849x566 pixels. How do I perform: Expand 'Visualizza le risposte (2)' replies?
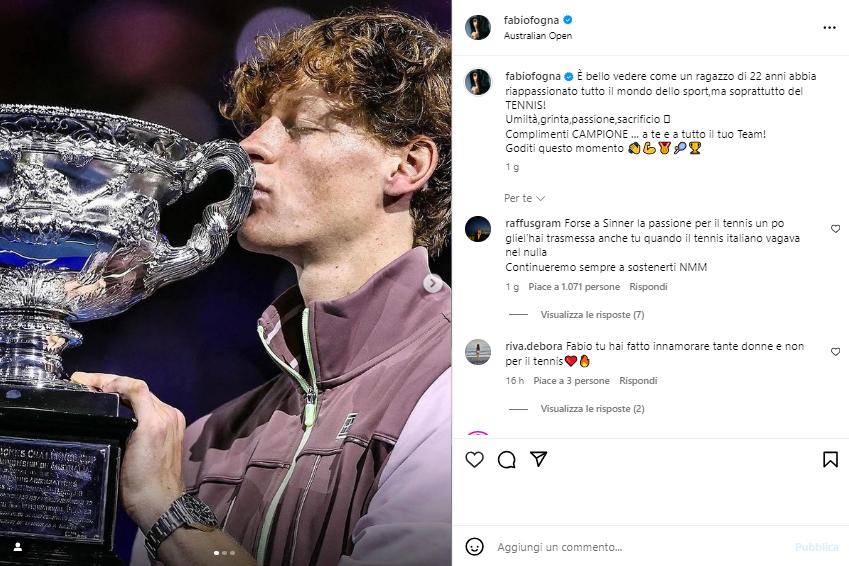click(592, 409)
